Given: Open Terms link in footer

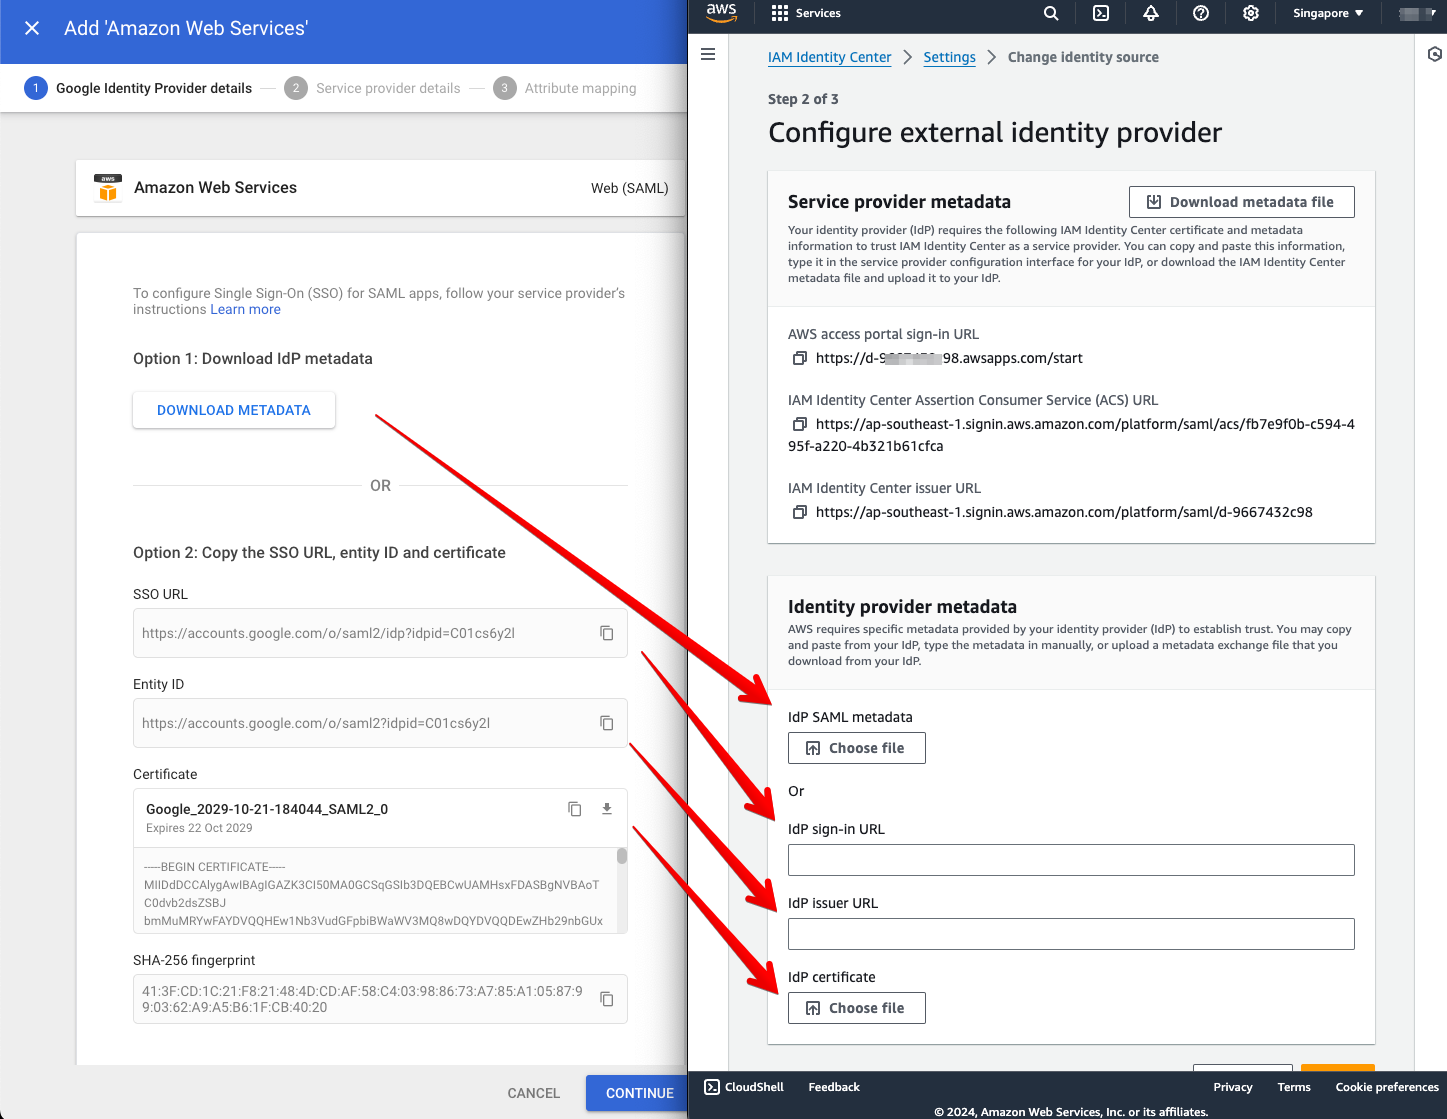Looking at the screenshot, I should 1294,1087.
